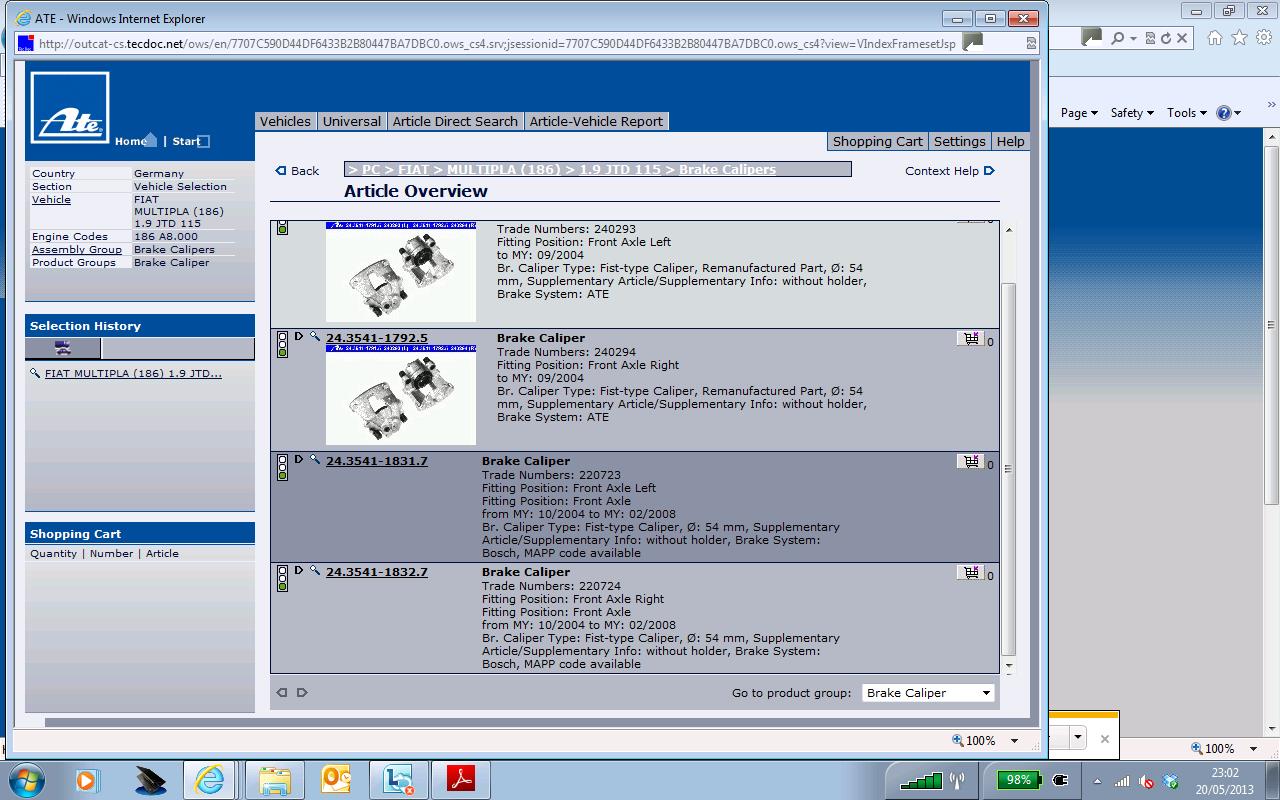Open Go to product group dropdown
This screenshot has width=1280, height=800.
click(928, 693)
